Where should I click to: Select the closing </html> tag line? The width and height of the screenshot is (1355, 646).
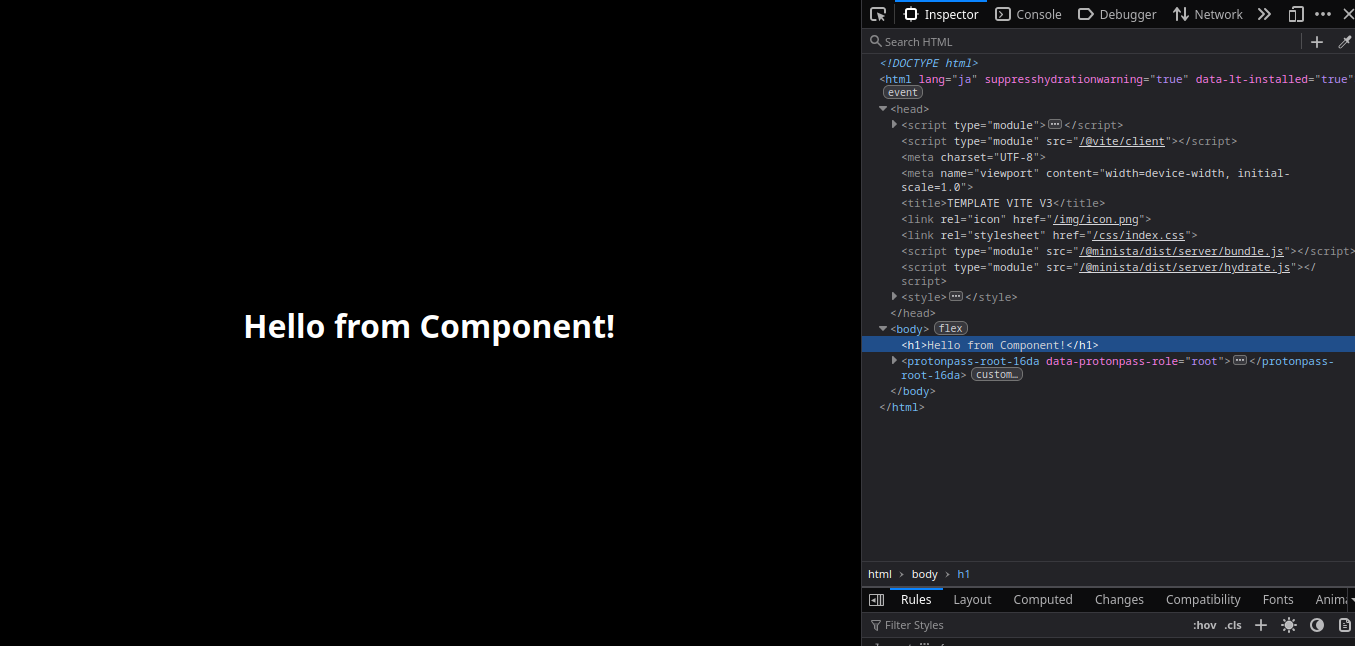click(x=902, y=407)
